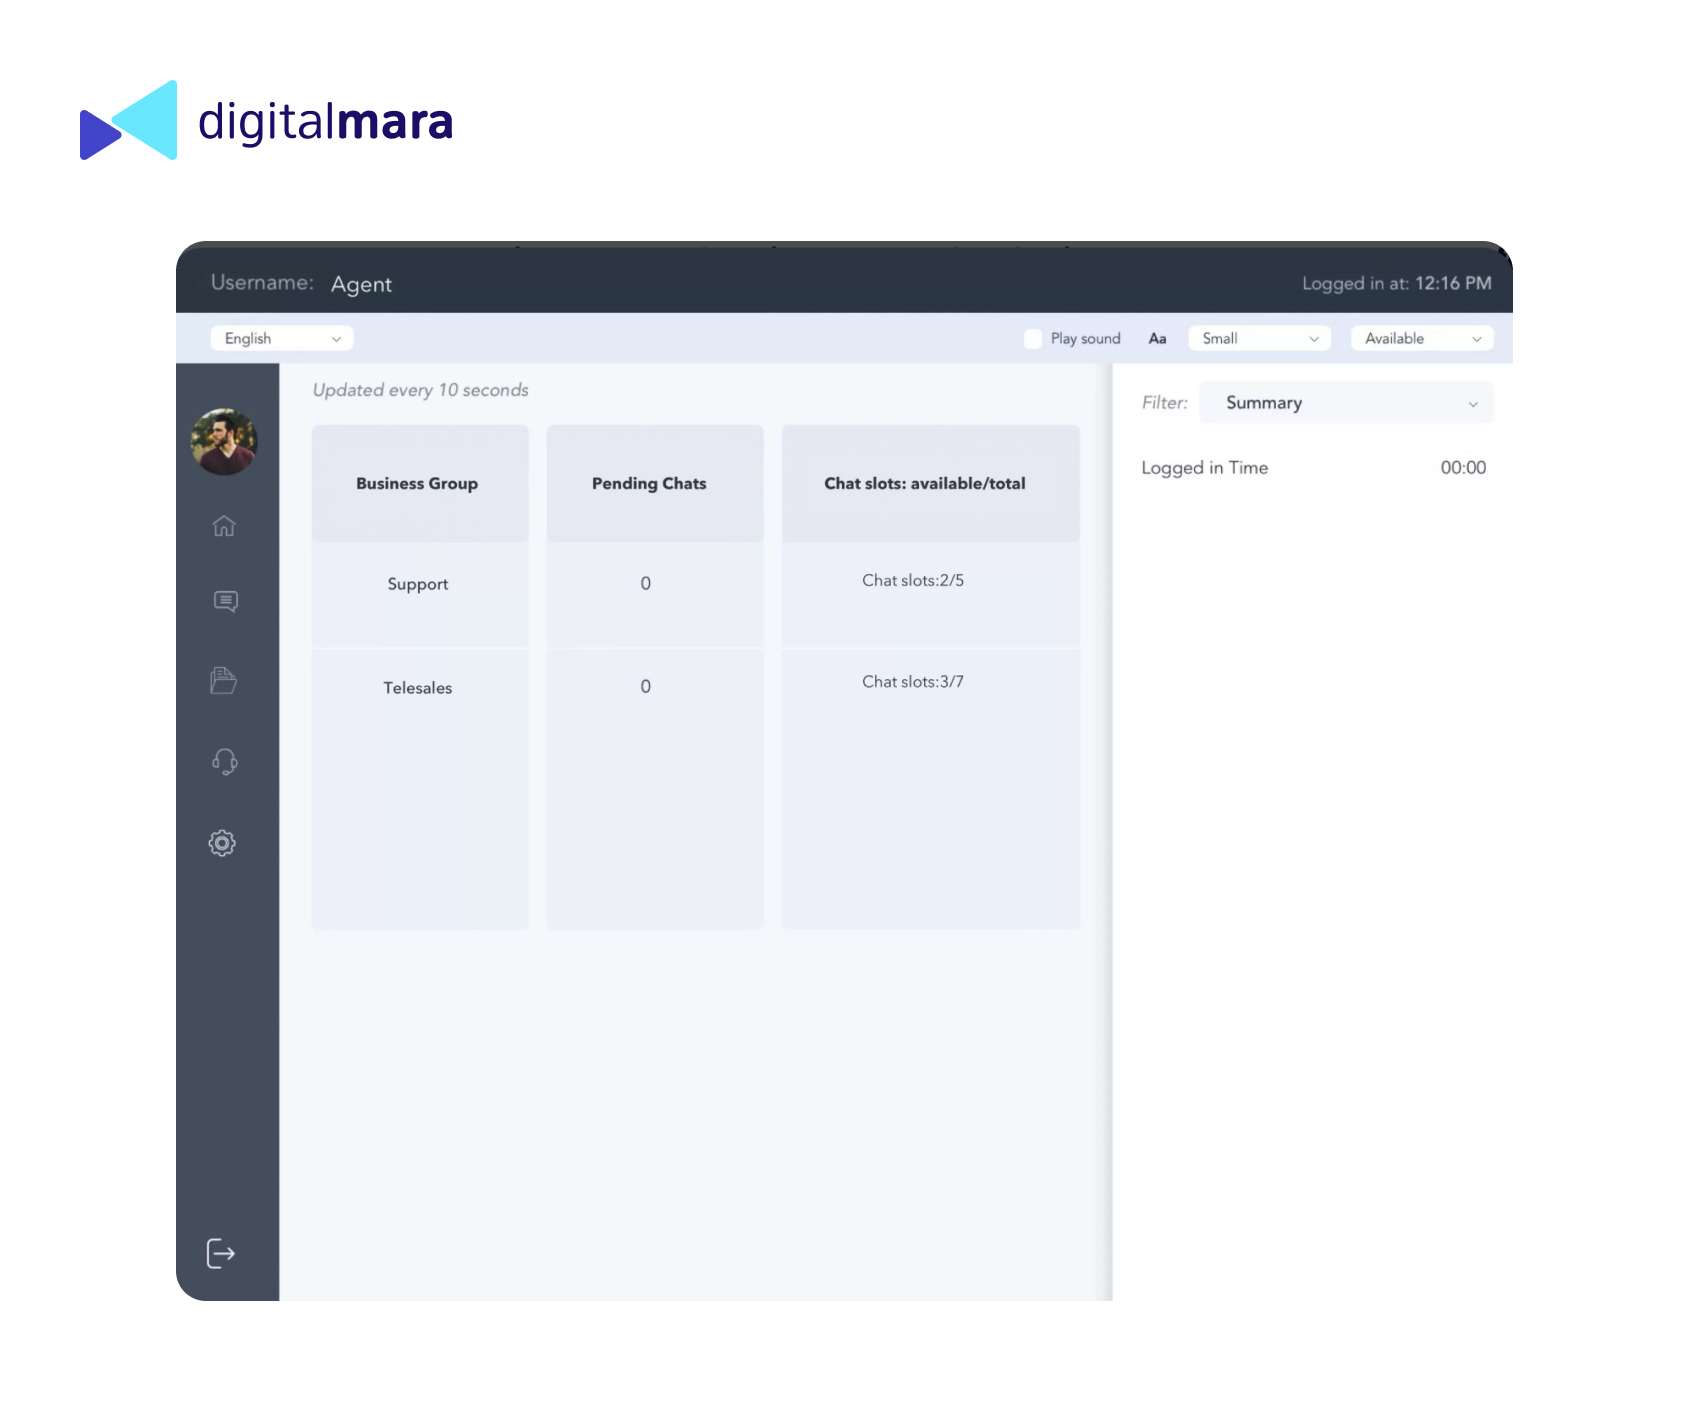Open the Available status dropdown

coord(1421,339)
